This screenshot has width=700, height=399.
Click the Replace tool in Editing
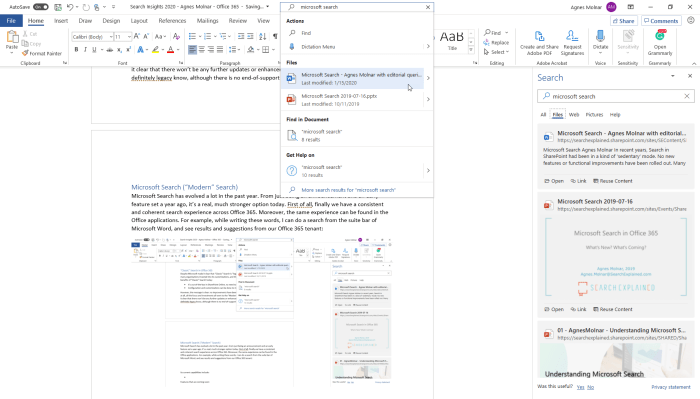(x=496, y=42)
